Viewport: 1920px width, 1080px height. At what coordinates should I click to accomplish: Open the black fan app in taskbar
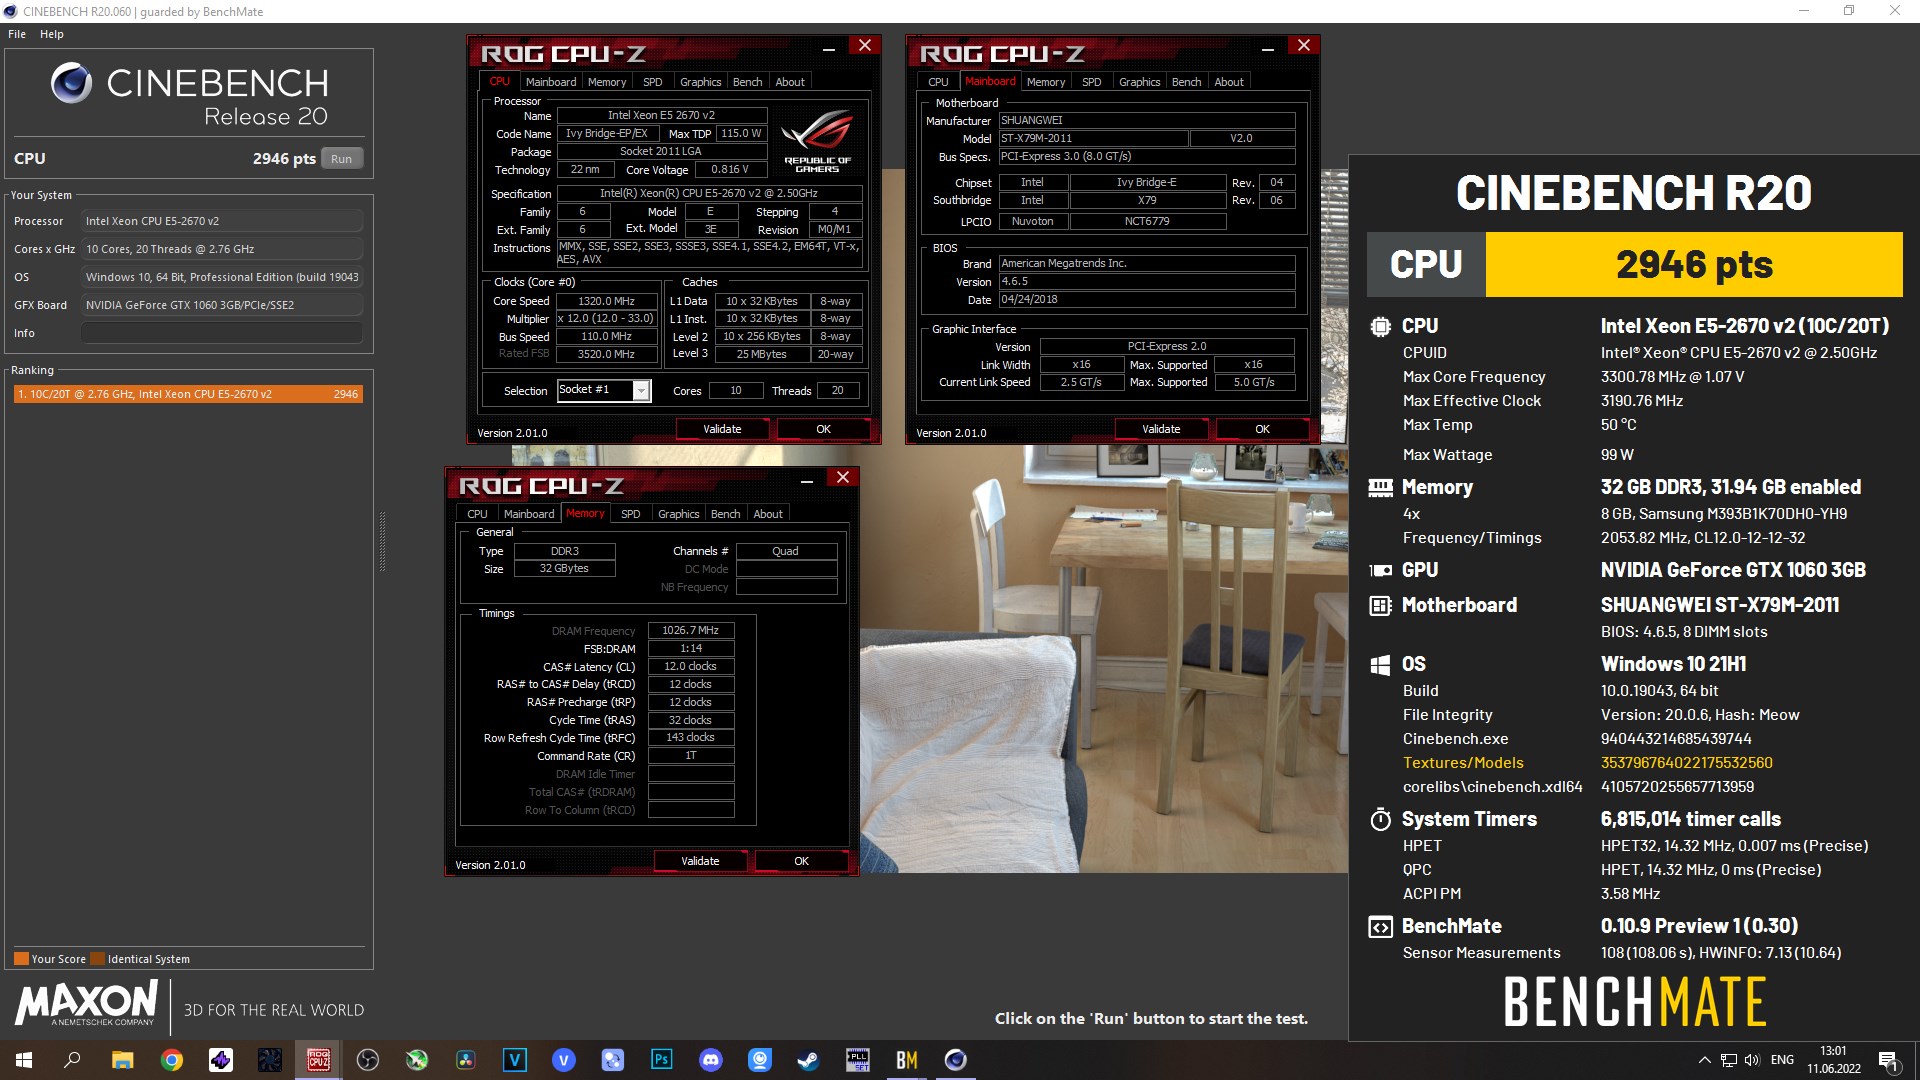pyautogui.click(x=270, y=1060)
